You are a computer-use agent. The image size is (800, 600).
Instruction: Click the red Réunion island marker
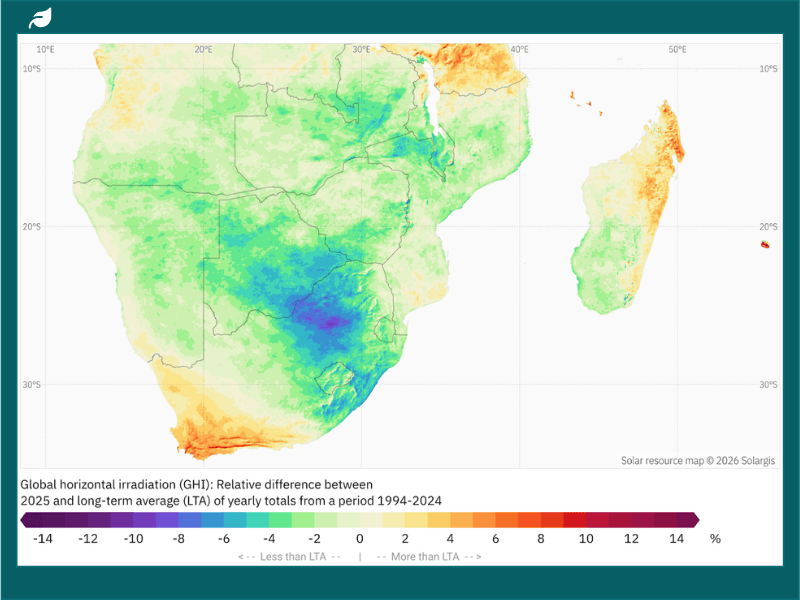[765, 244]
